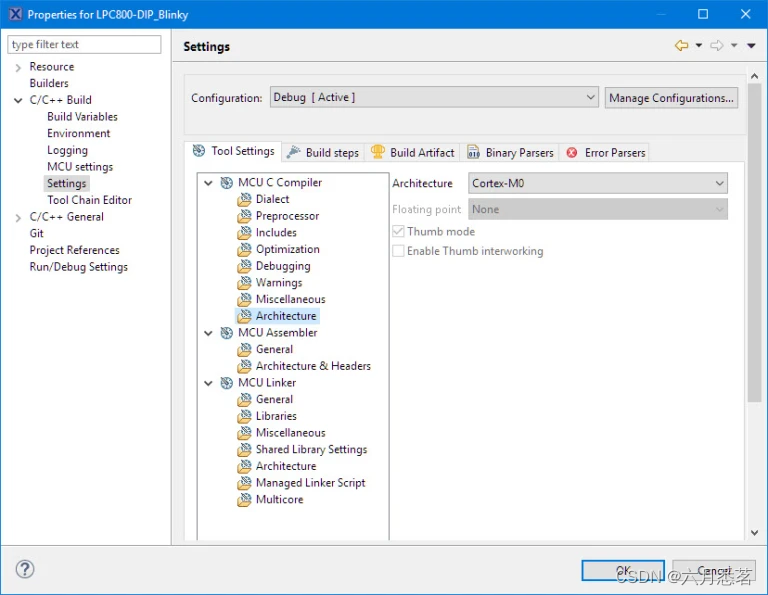Click the Binary Parsers file icon

pos(473,152)
